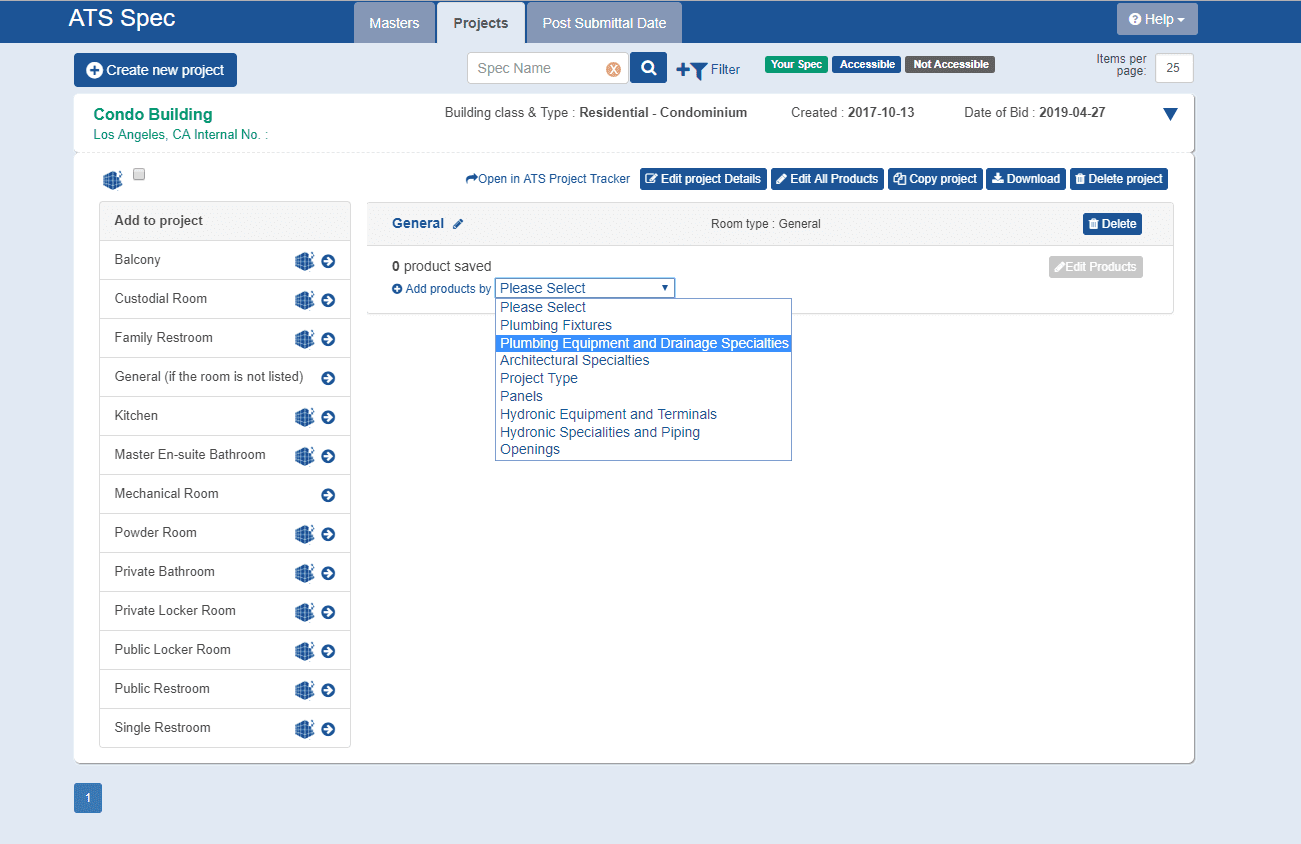The image size is (1301, 844).
Task: Add Public Restroom using arrow icon
Action: 328,691
